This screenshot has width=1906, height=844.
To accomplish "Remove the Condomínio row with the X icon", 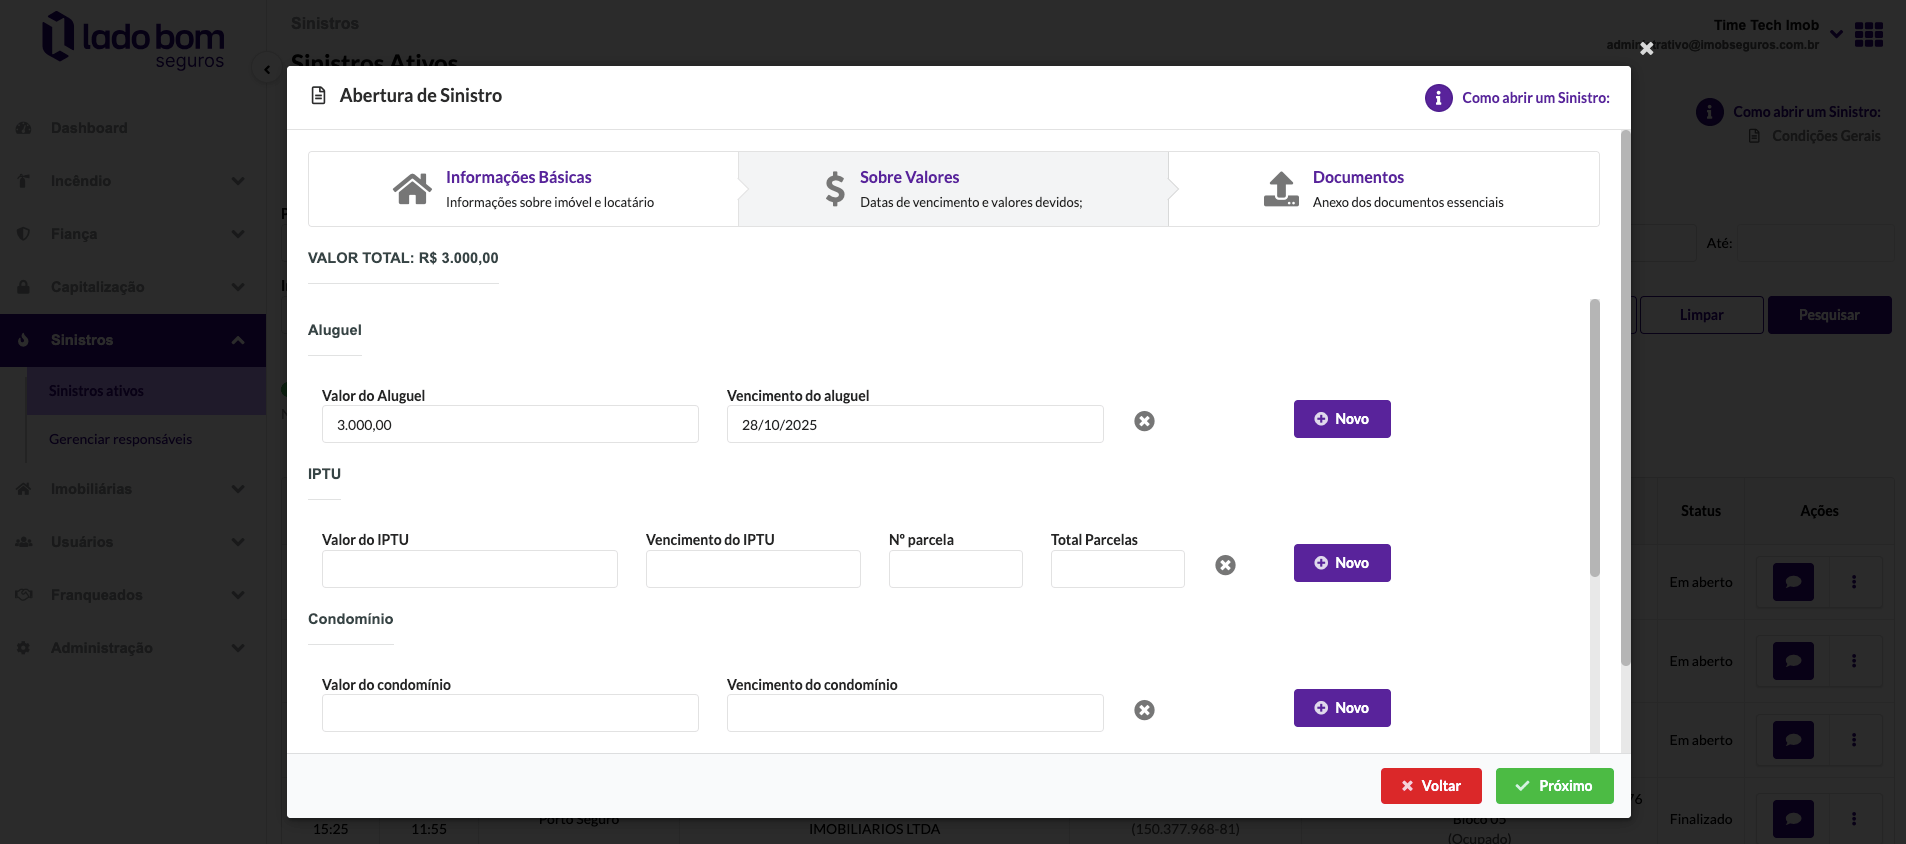I will click(x=1144, y=710).
